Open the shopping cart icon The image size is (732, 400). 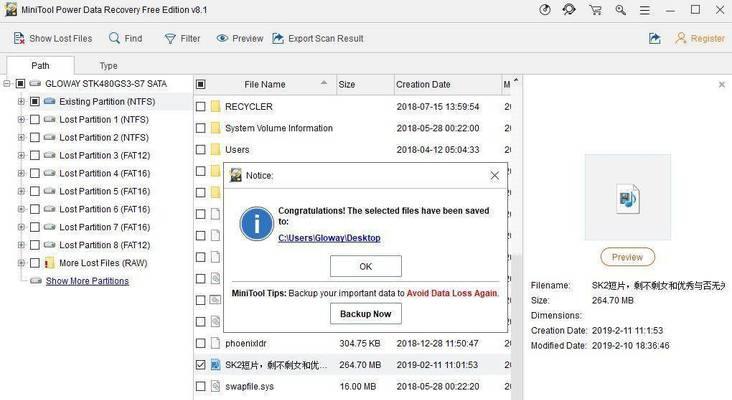(595, 10)
